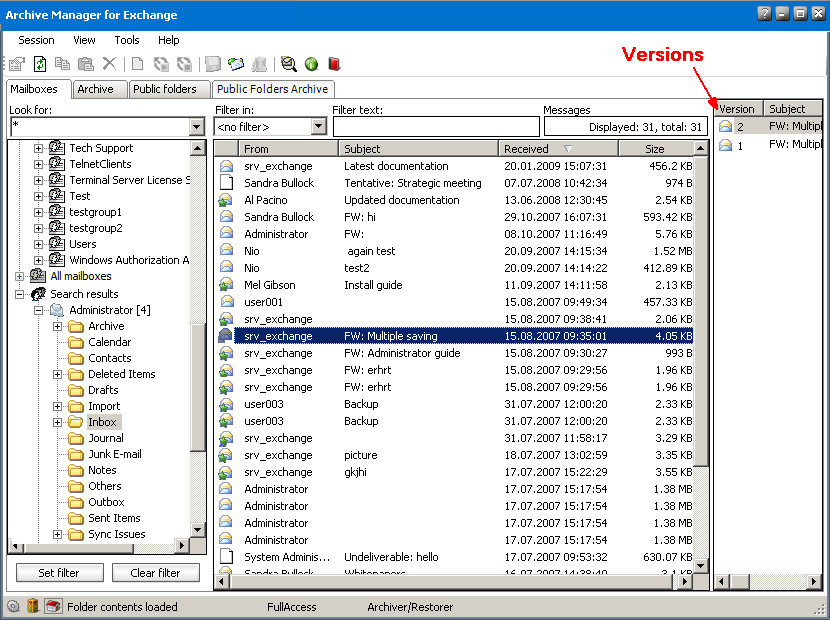Click the gear icon in the status bar
The image size is (830, 620).
pyautogui.click(x=13, y=605)
